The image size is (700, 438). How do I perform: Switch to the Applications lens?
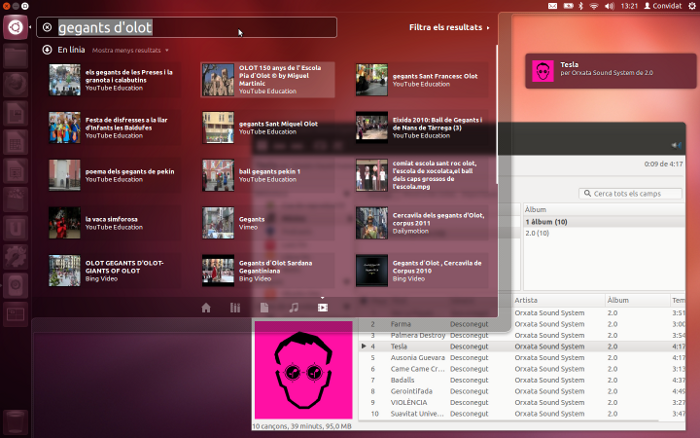[x=235, y=308]
